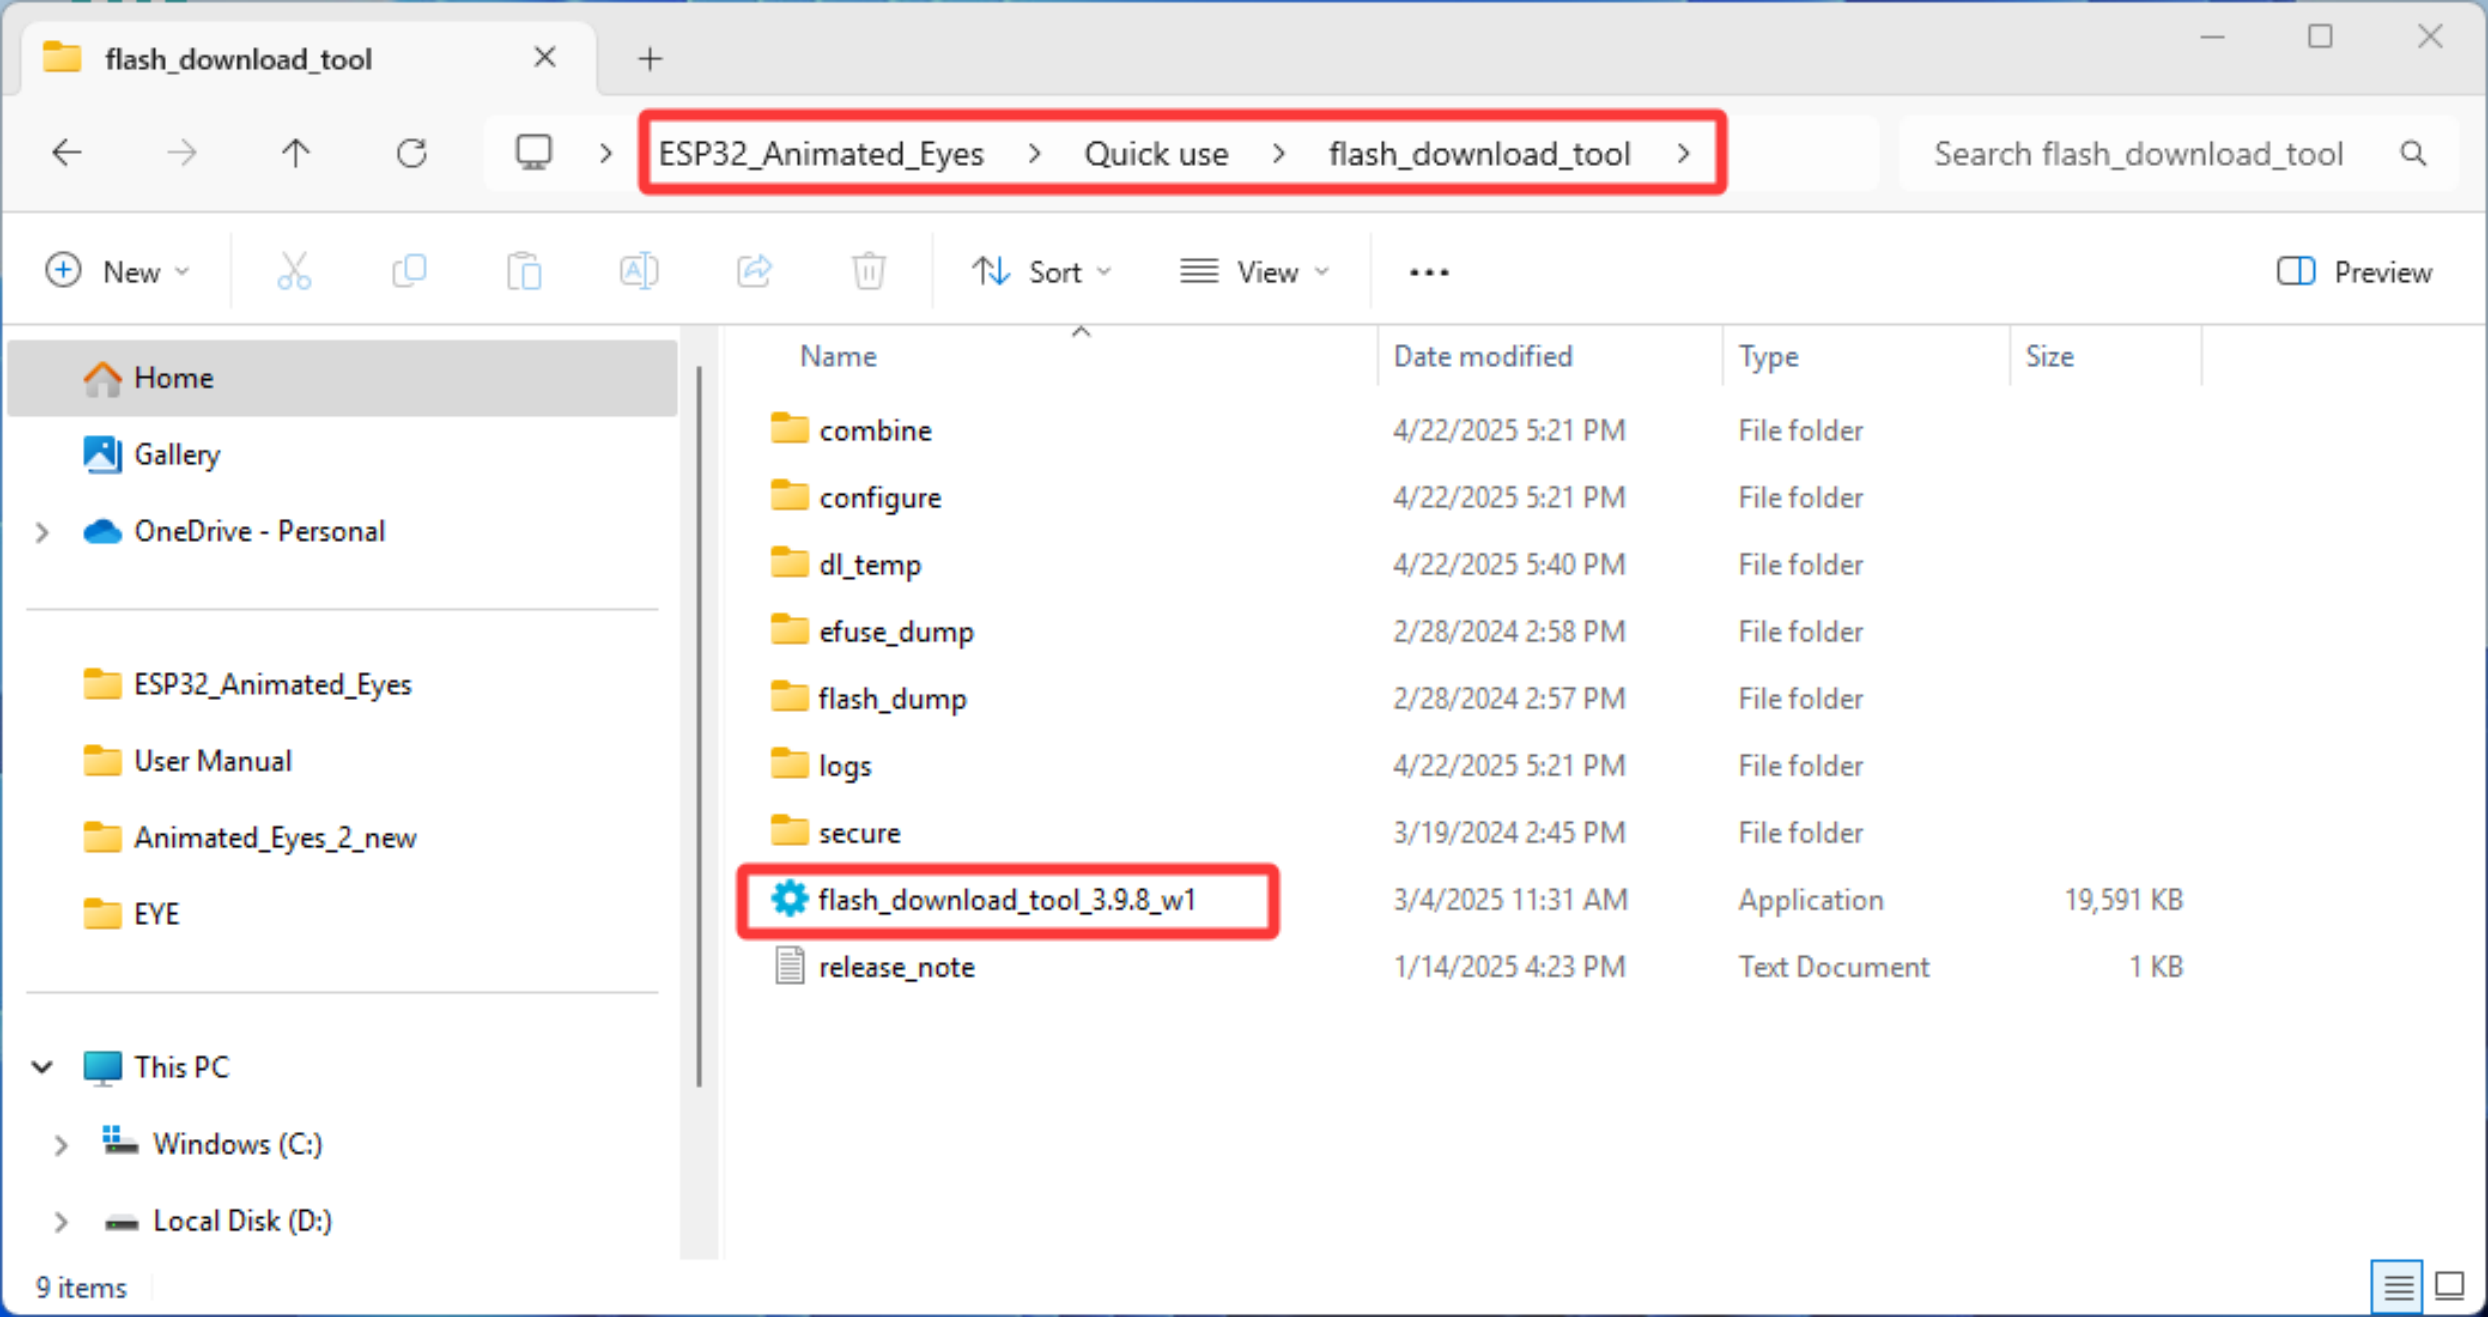Click the Delete trash can icon
Image resolution: width=2488 pixels, height=1317 pixels.
(868, 271)
